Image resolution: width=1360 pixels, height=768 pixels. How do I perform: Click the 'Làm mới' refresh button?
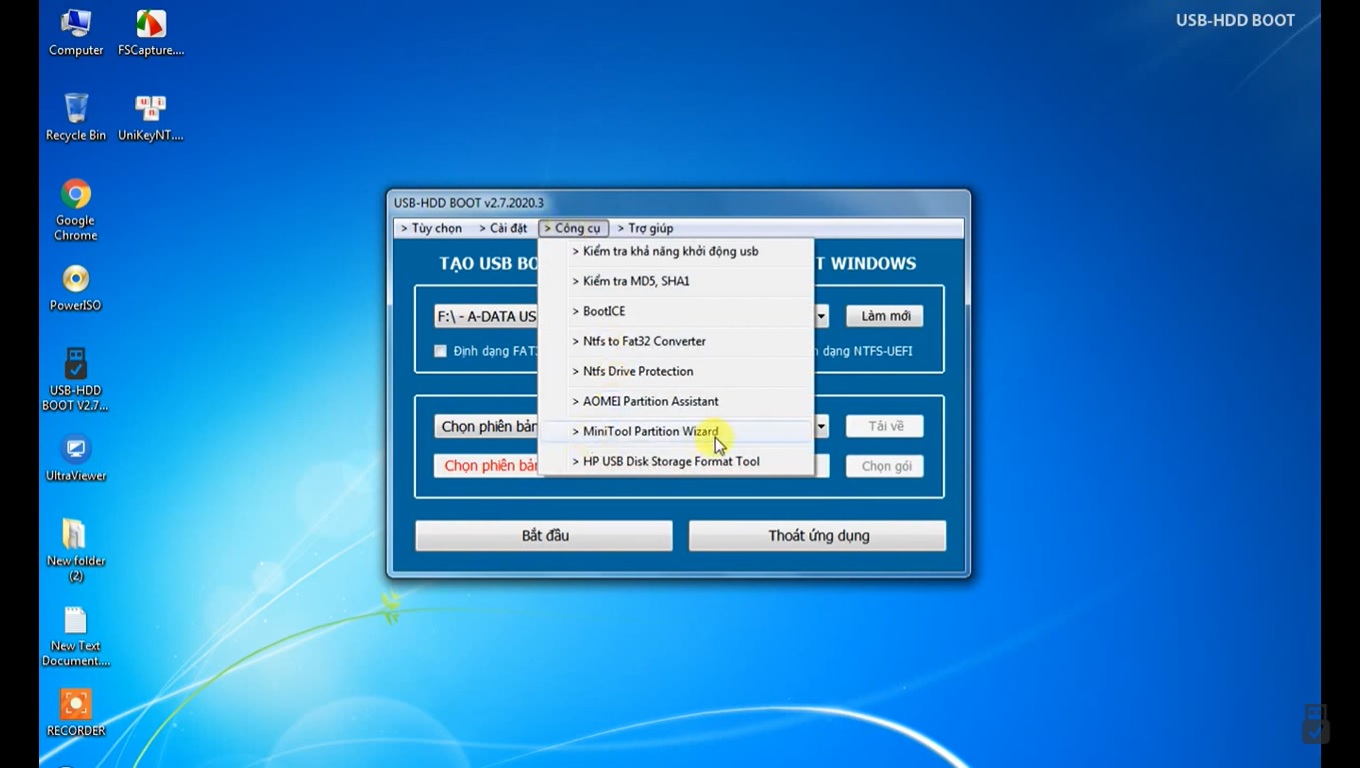click(885, 316)
